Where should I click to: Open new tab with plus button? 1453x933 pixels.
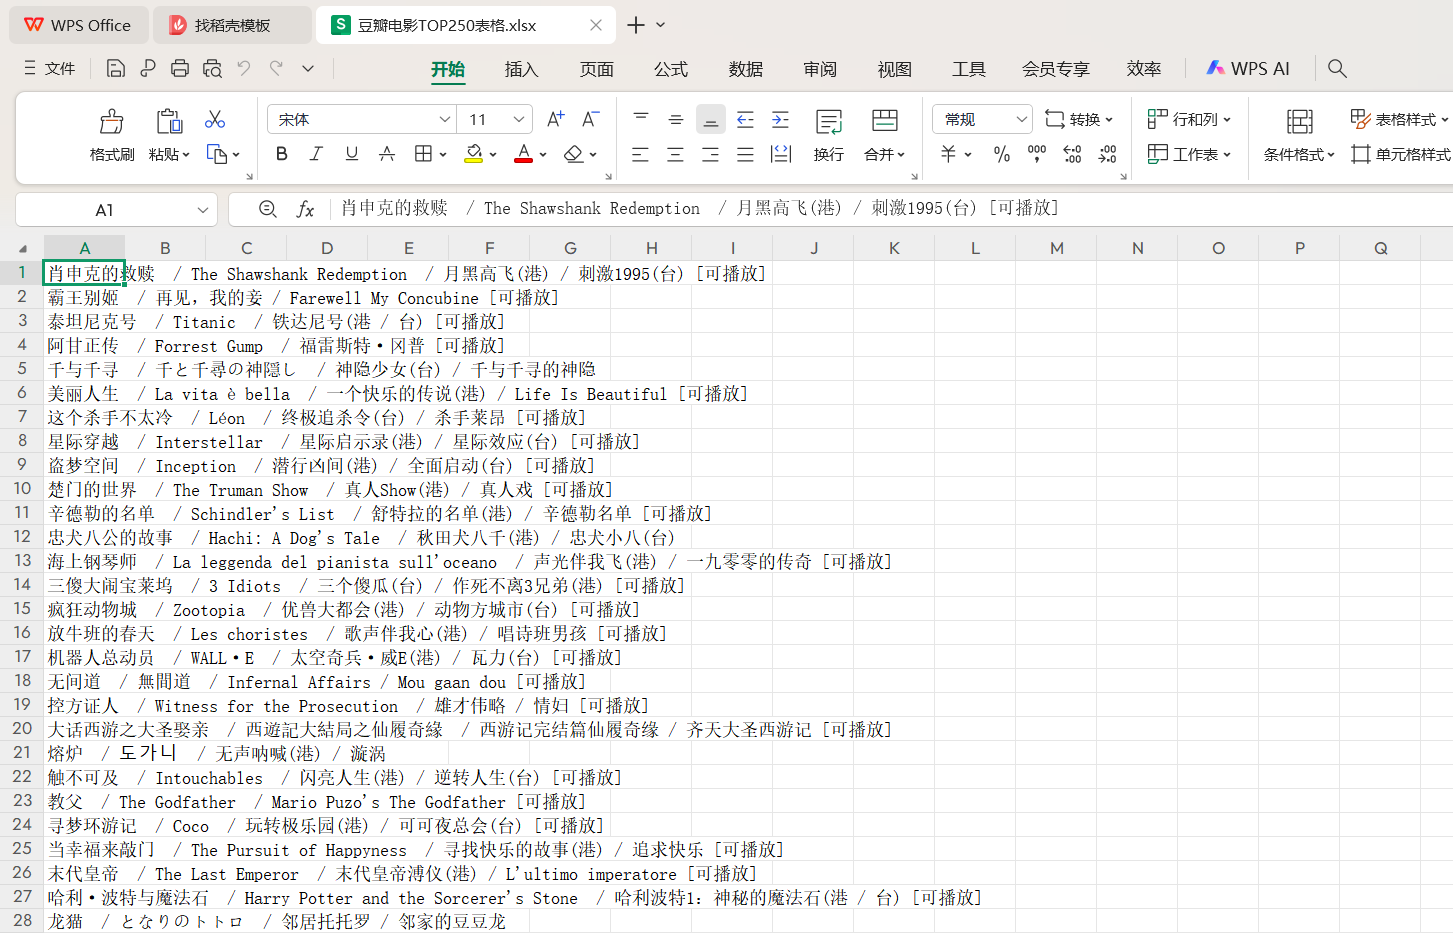click(636, 25)
